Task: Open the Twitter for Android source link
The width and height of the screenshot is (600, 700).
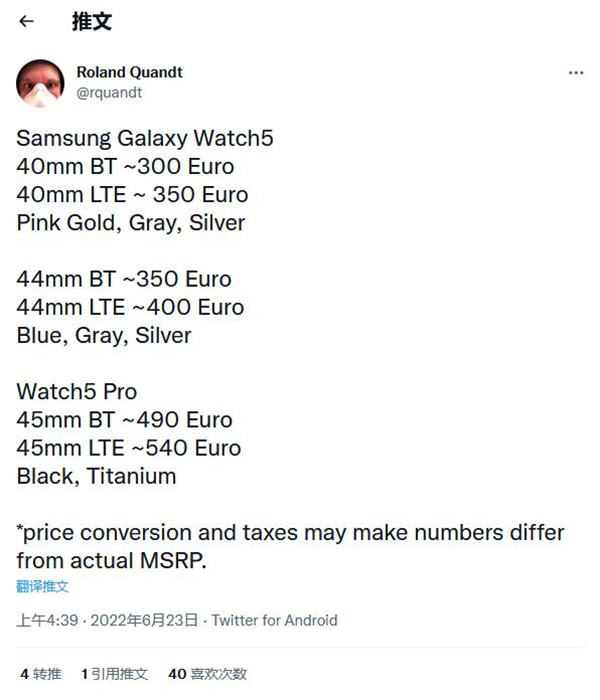Action: coord(274,620)
